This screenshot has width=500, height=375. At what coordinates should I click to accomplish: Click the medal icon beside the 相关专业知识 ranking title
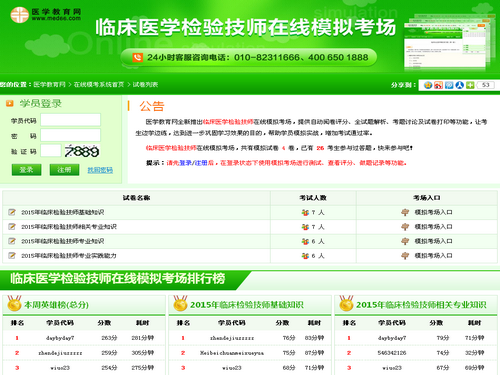coord(346,303)
